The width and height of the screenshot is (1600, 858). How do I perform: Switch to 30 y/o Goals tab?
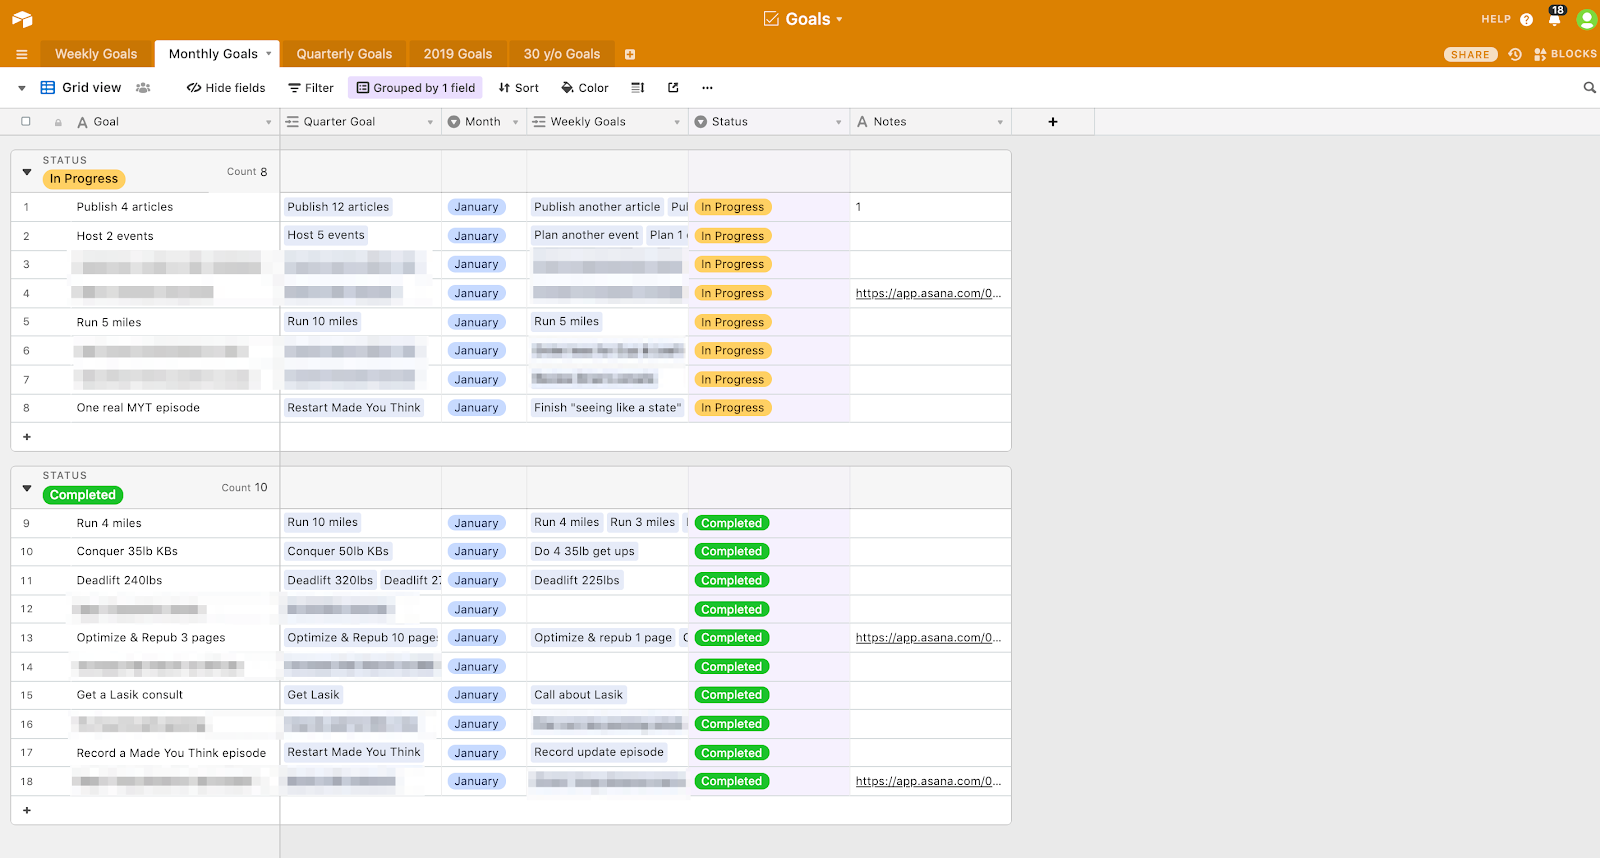[x=562, y=54]
